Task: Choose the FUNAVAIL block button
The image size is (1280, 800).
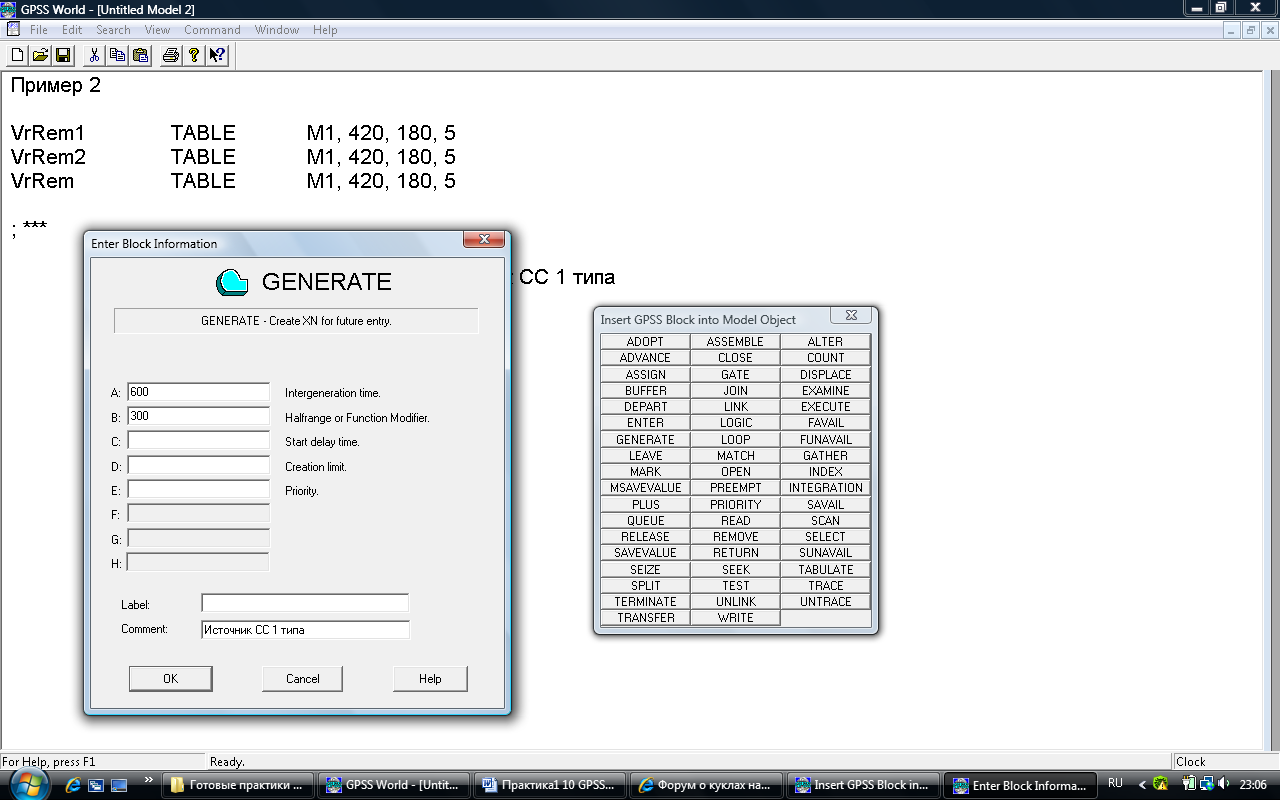Action: 826,439
